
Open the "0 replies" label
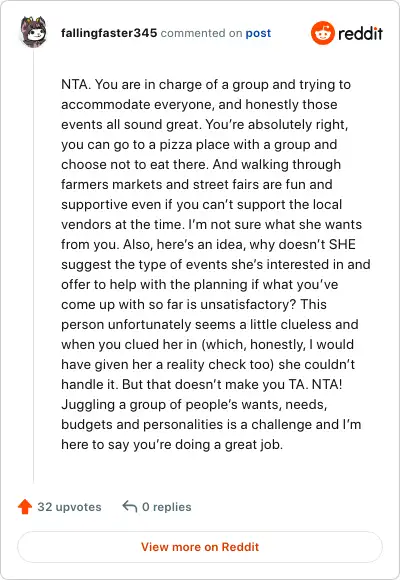167,507
